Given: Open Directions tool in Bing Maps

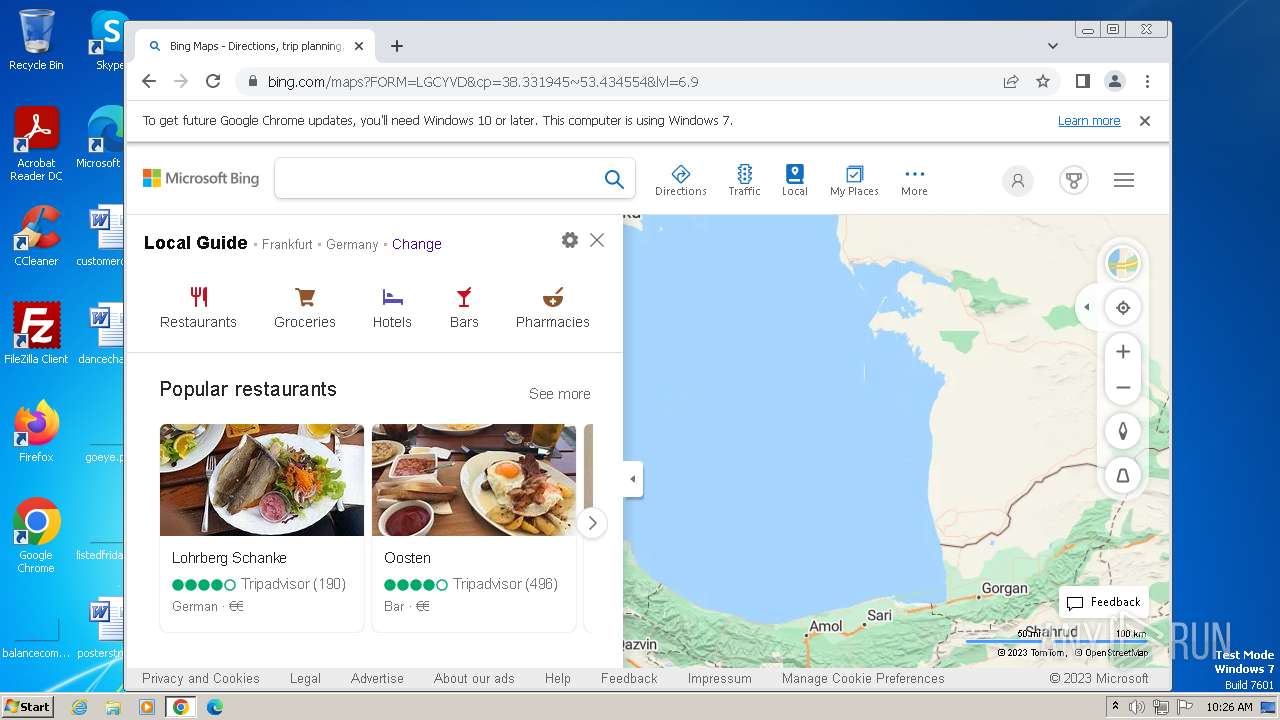Looking at the screenshot, I should 681,180.
